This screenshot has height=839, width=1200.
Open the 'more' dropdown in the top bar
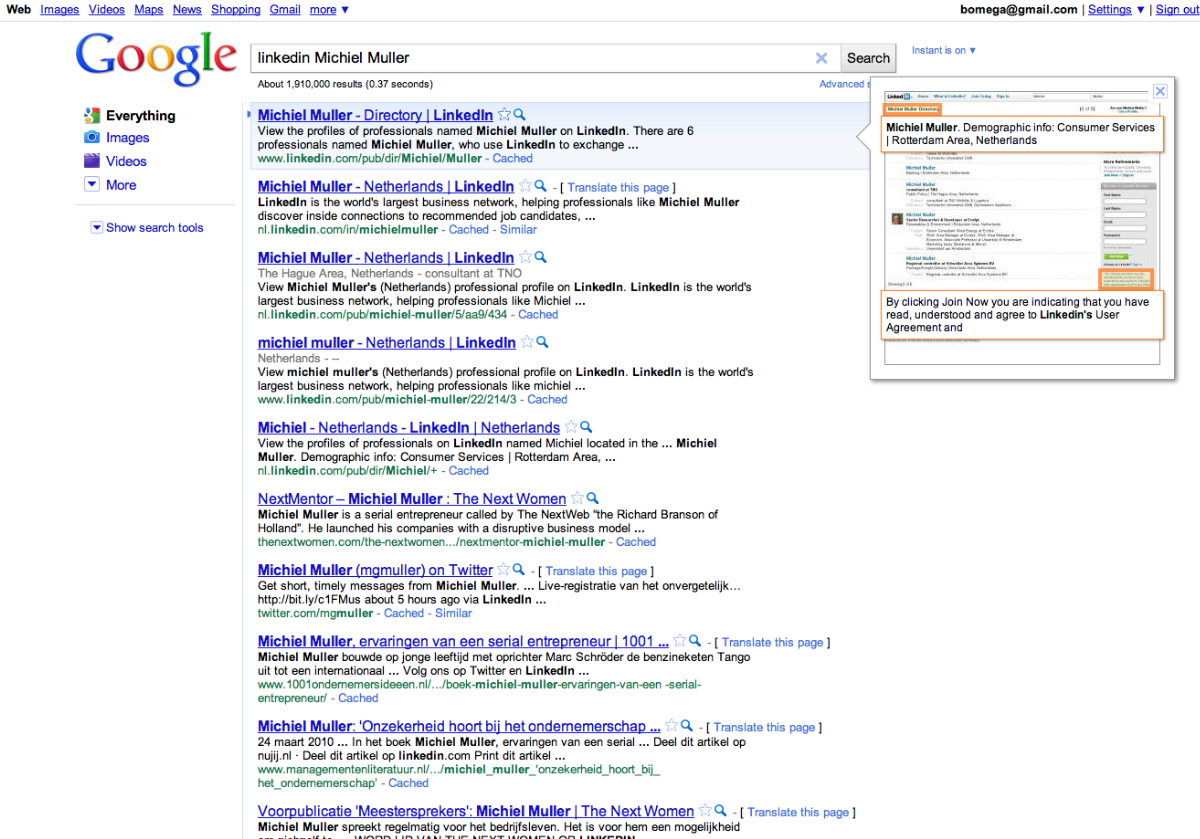[x=329, y=9]
